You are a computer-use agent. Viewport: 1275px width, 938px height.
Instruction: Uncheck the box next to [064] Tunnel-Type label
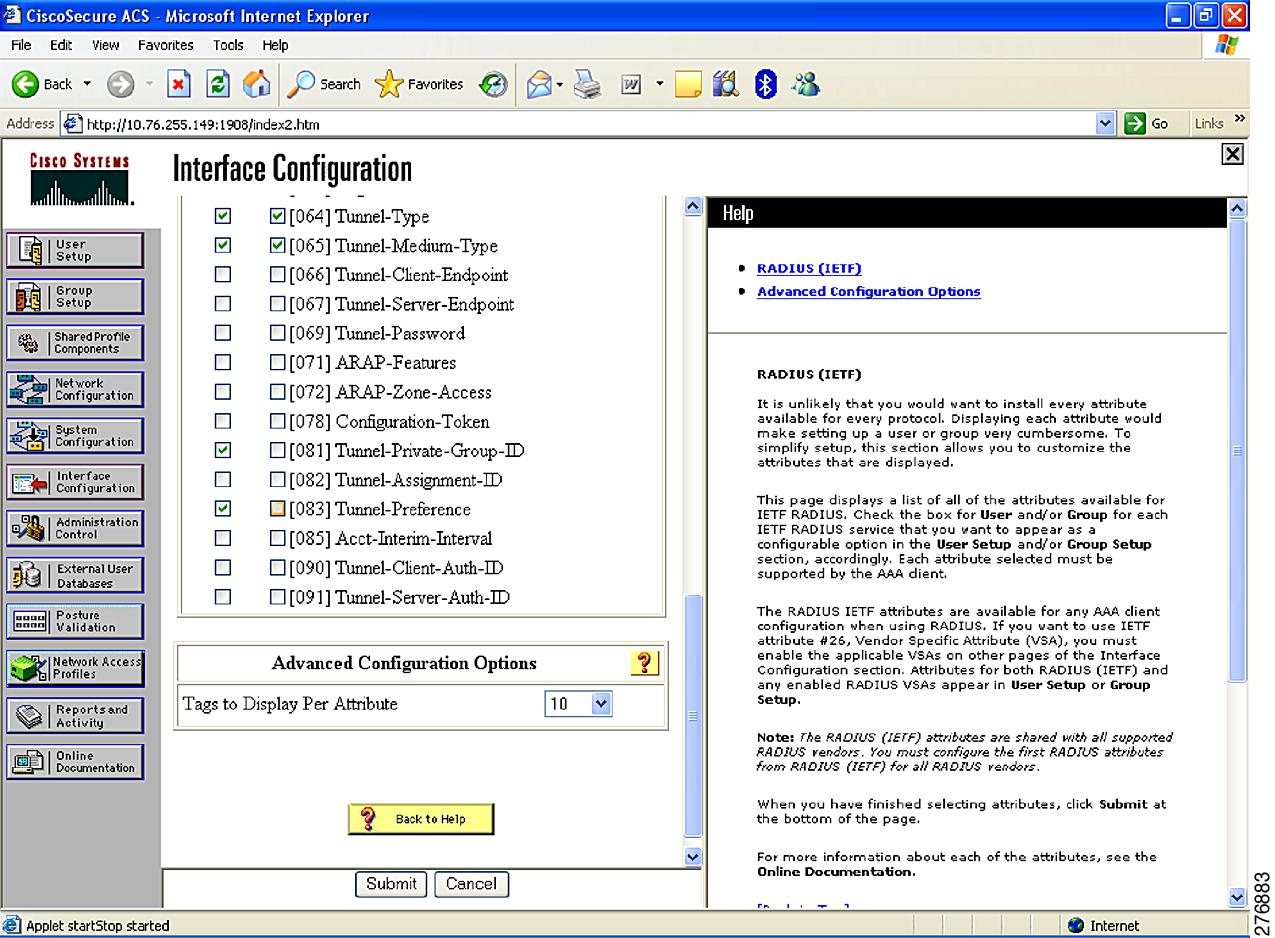(x=278, y=216)
